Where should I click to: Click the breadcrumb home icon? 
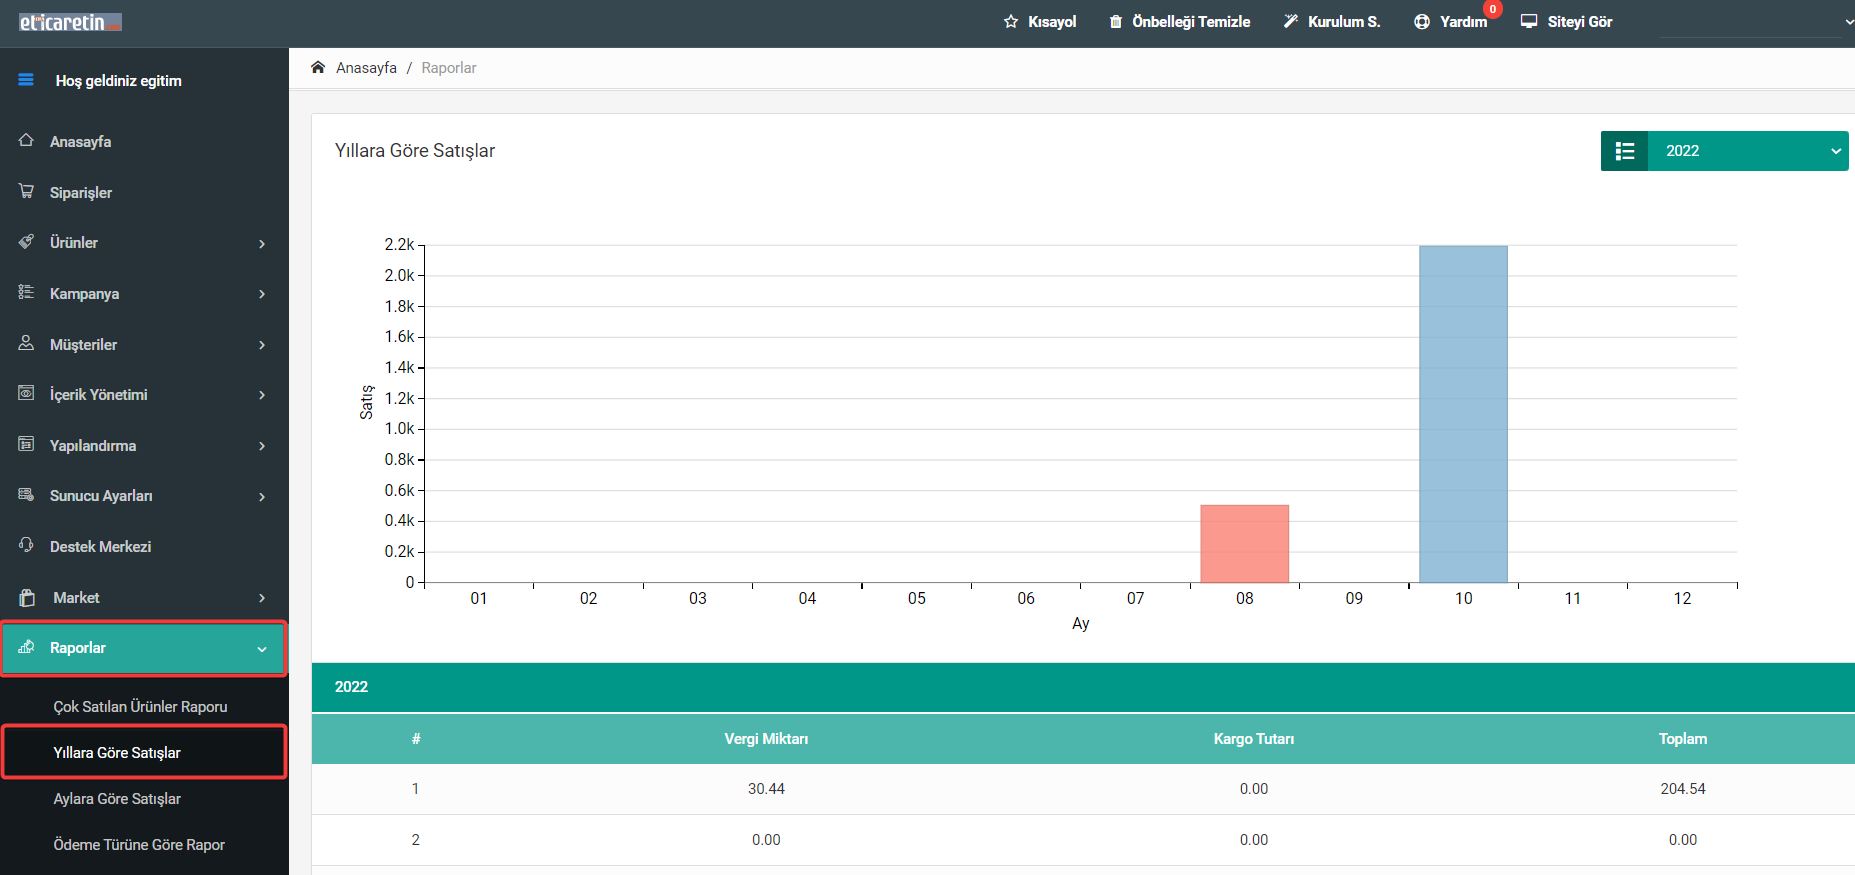[x=318, y=67]
